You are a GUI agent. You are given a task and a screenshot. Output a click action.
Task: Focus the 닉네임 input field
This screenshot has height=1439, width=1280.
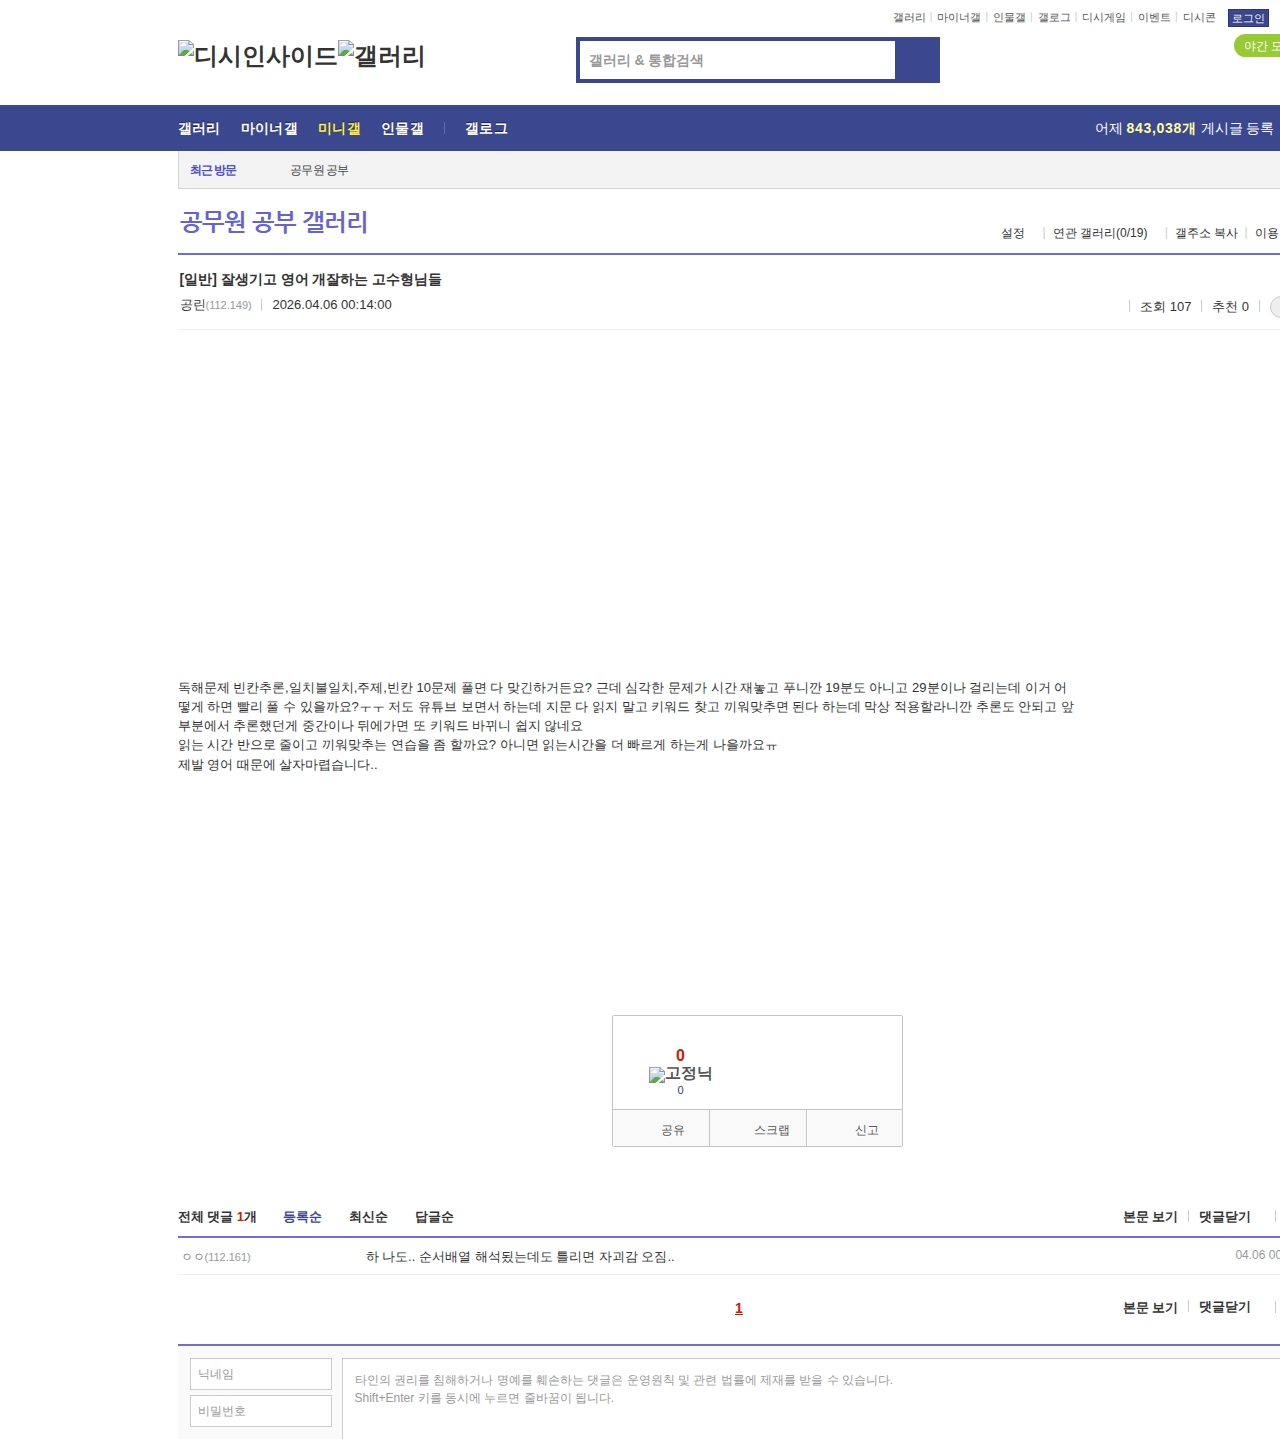pyautogui.click(x=260, y=1374)
